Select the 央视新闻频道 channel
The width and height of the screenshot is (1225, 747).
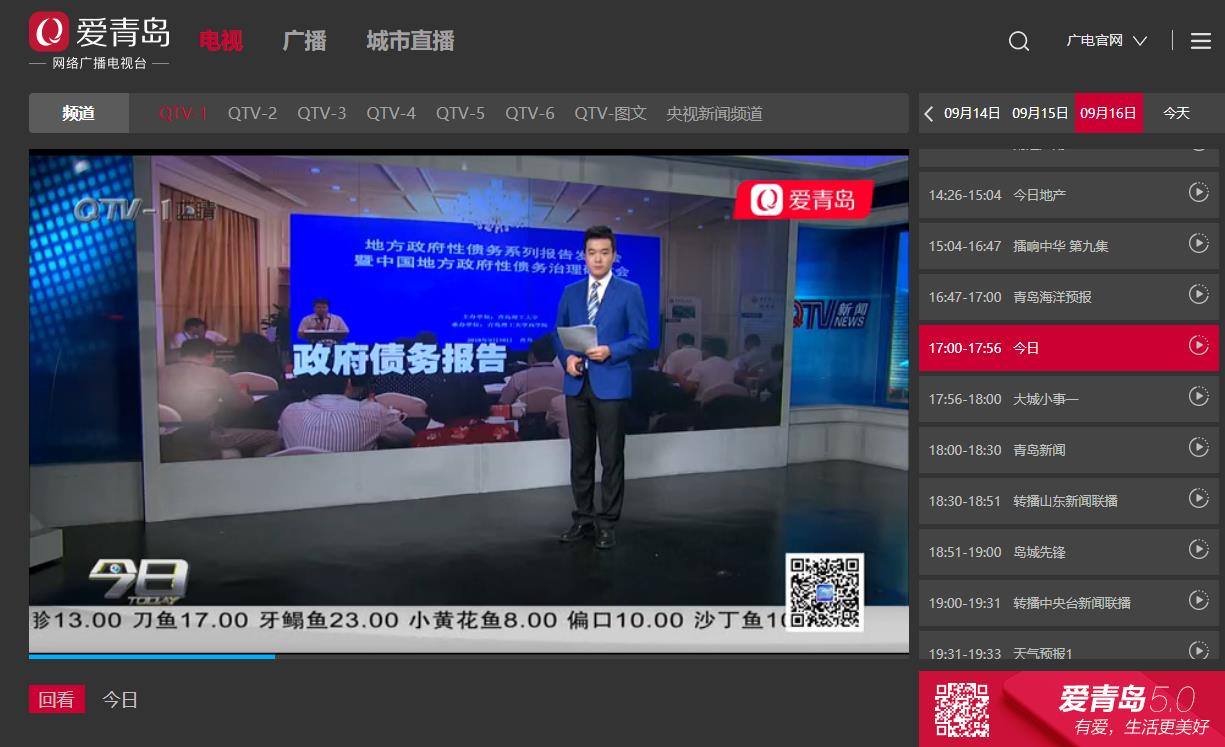[714, 114]
